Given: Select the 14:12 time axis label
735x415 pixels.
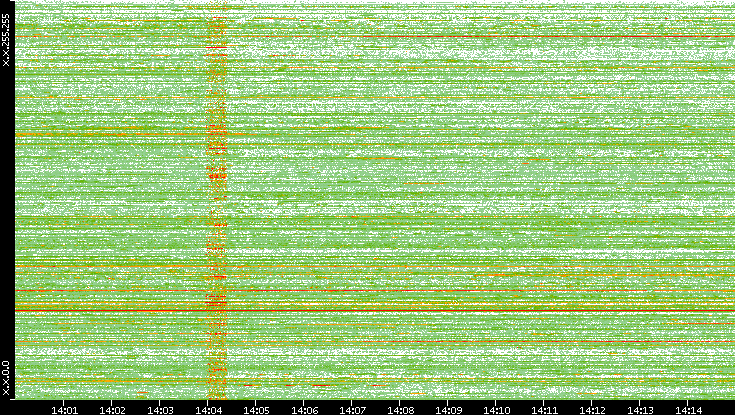Looking at the screenshot, I should [592, 410].
